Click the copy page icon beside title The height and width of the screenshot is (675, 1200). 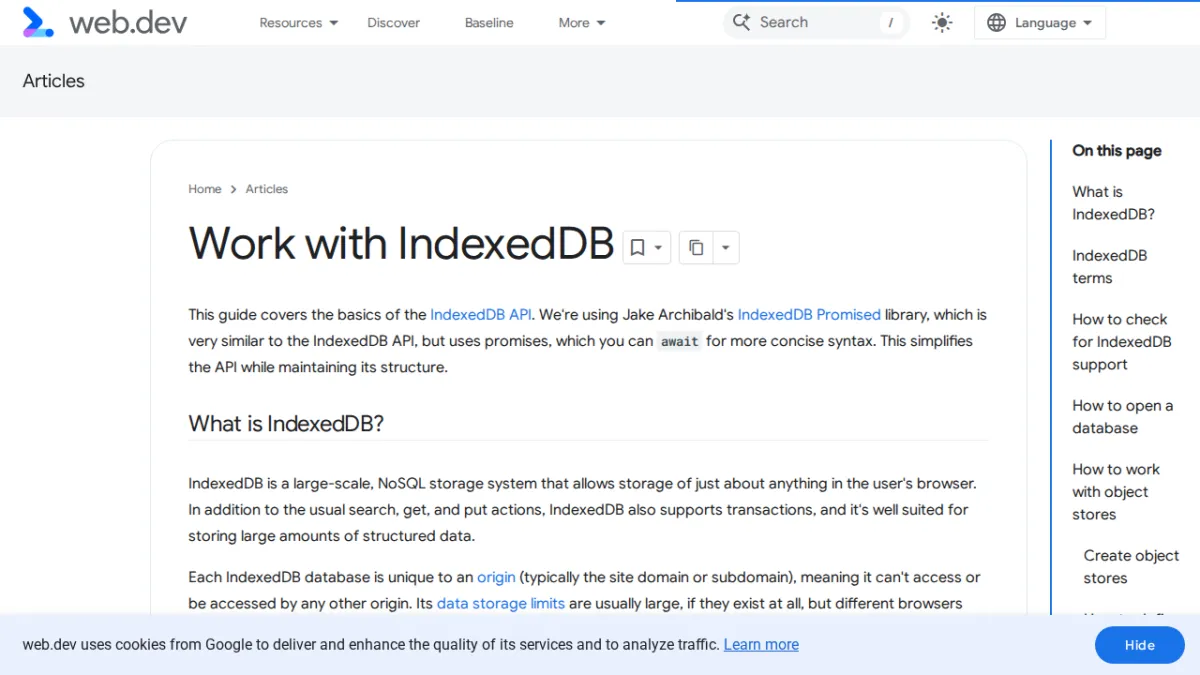[x=696, y=247]
